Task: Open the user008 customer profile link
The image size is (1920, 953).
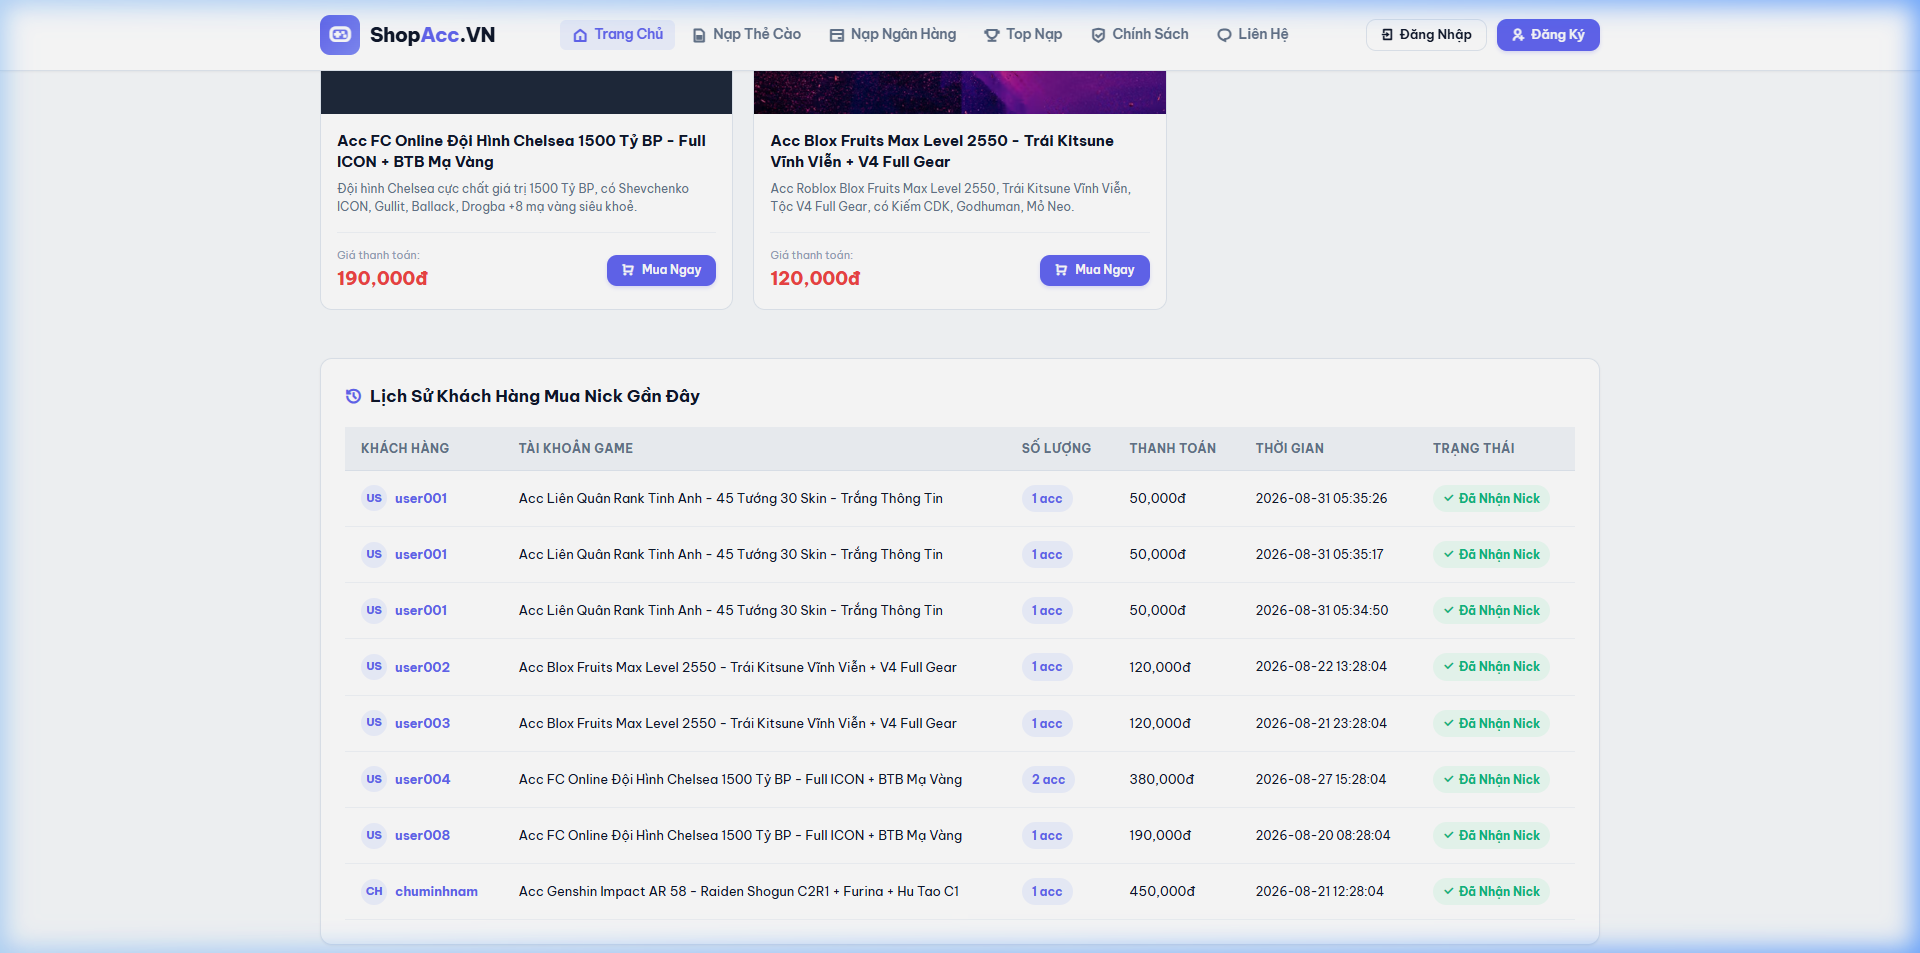Action: pyautogui.click(x=422, y=835)
